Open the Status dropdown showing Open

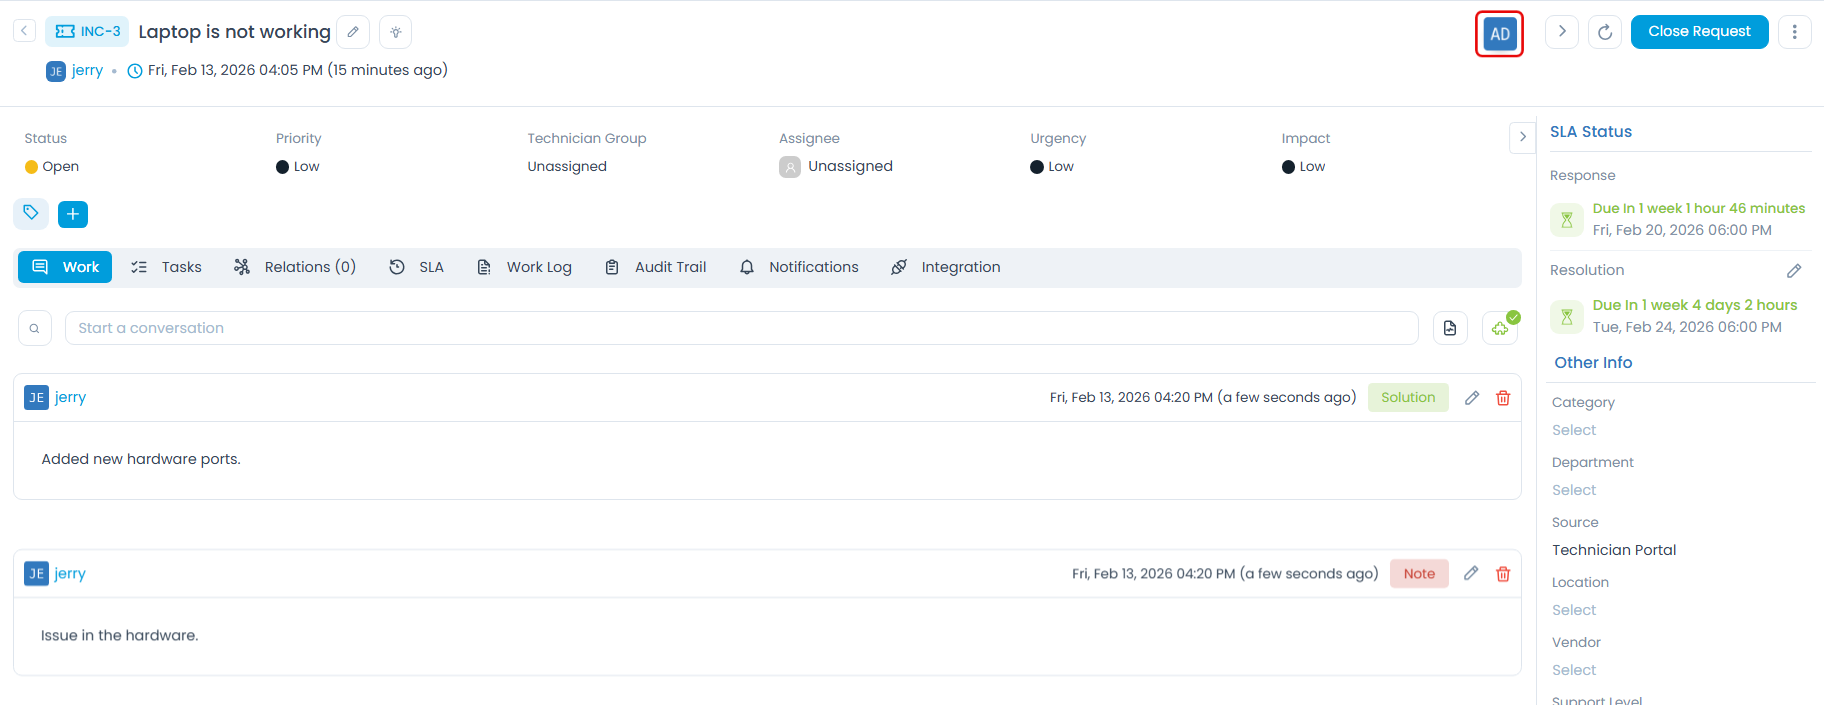point(52,167)
